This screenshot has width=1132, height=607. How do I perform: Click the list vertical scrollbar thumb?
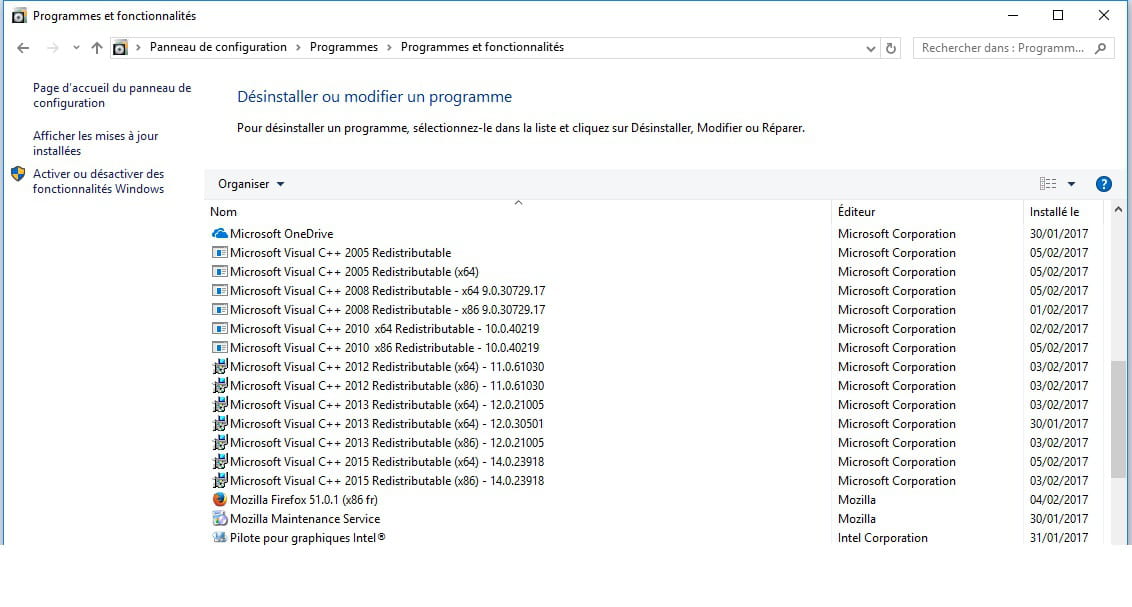click(x=1118, y=419)
